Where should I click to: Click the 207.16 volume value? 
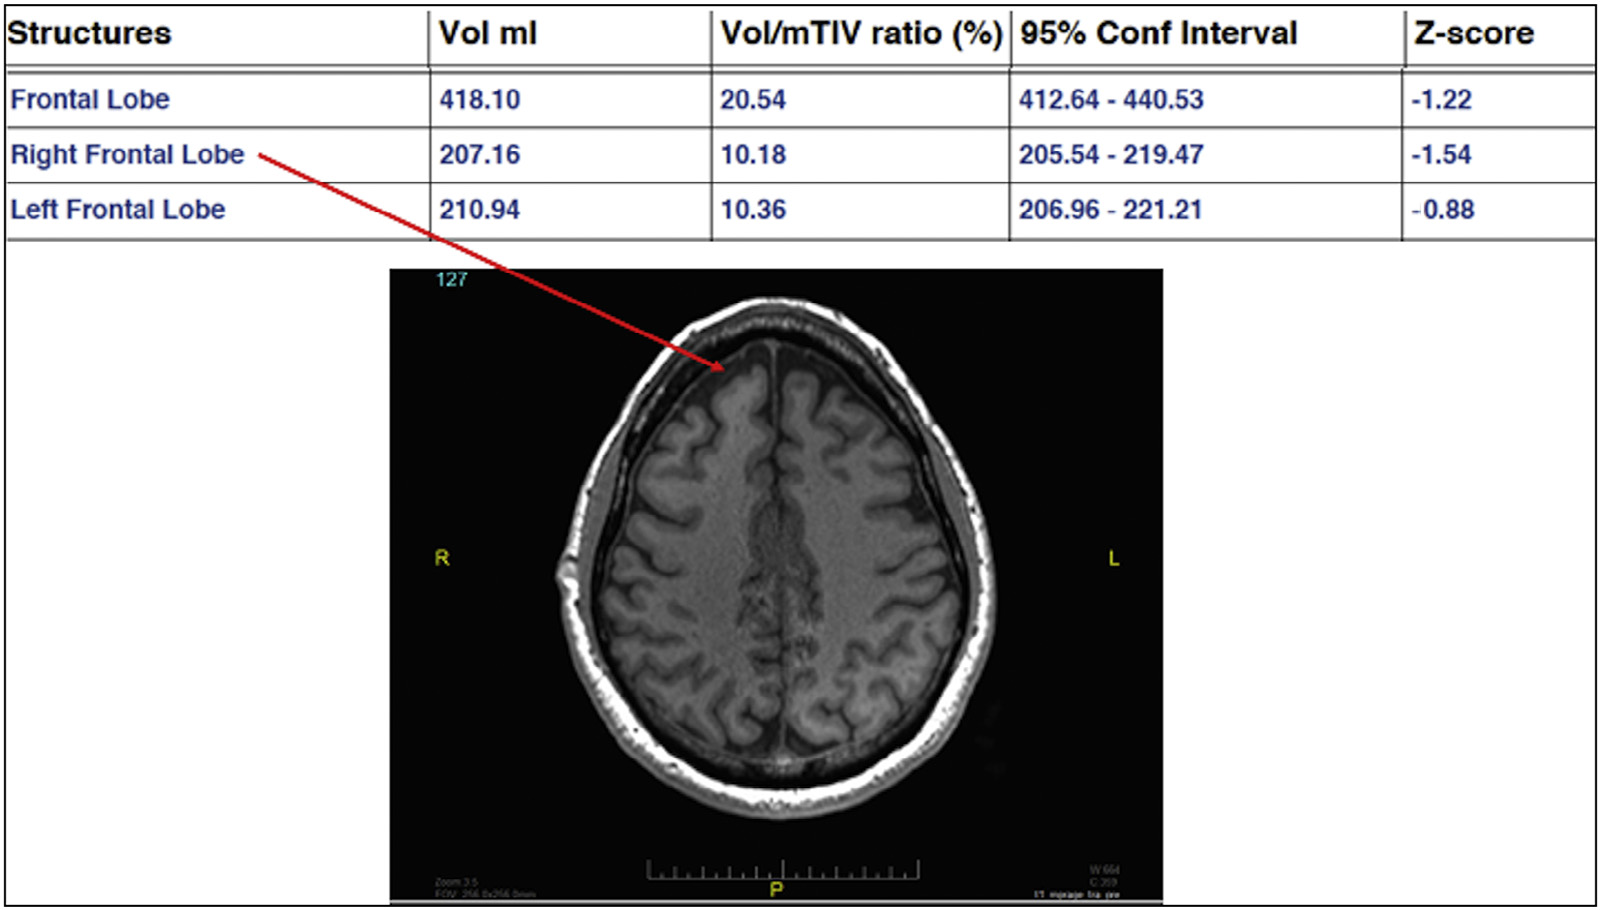click(480, 155)
